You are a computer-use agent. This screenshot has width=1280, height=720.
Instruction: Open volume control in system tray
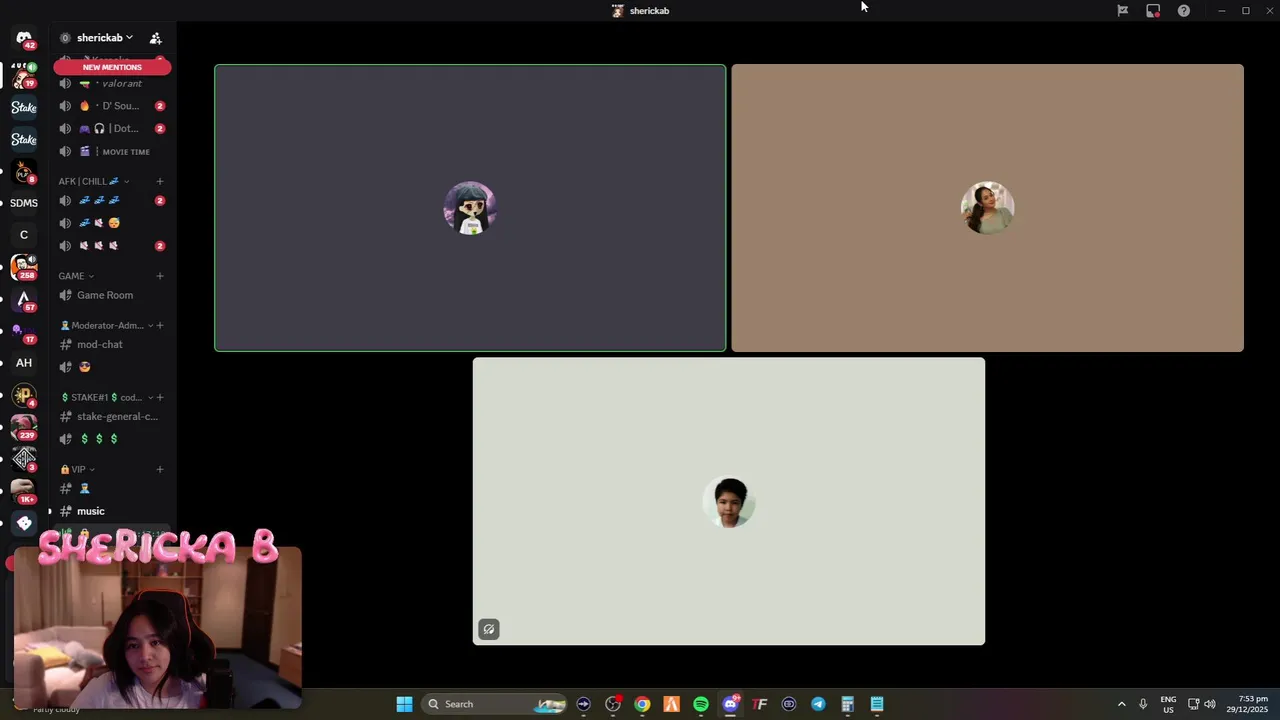tap(1210, 704)
